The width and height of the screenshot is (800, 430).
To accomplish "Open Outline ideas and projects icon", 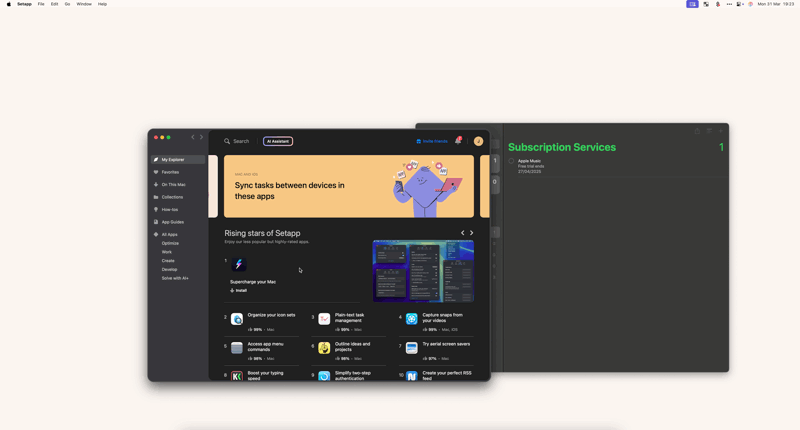I will (324, 348).
